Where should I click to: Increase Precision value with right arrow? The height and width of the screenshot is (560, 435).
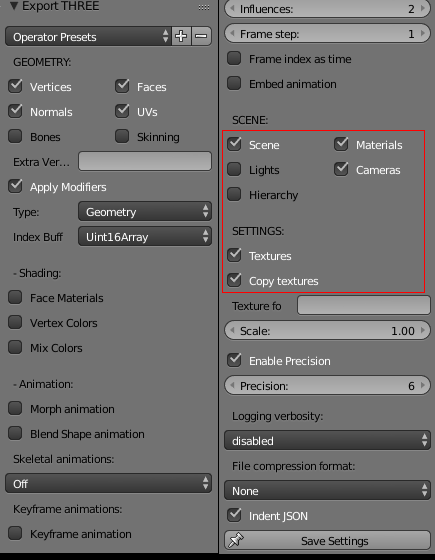tap(423, 385)
